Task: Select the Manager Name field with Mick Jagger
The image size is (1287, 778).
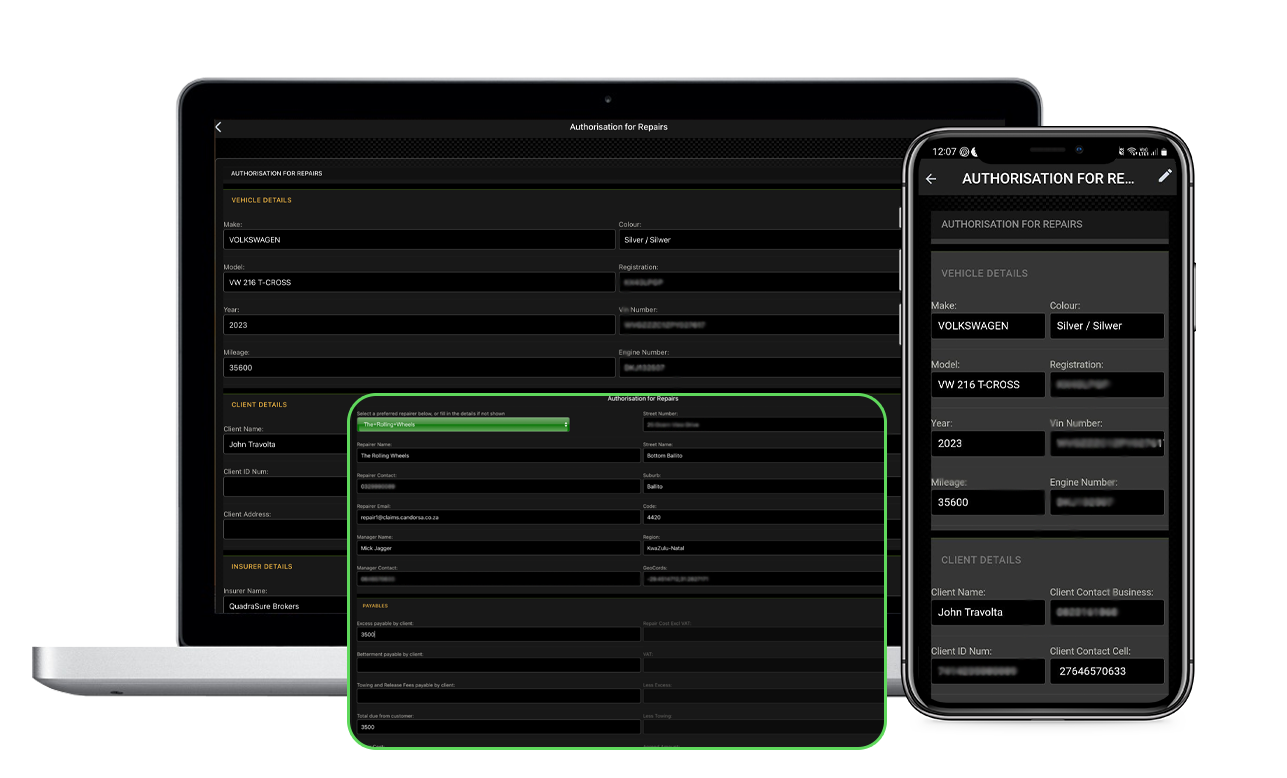Action: 497,548
